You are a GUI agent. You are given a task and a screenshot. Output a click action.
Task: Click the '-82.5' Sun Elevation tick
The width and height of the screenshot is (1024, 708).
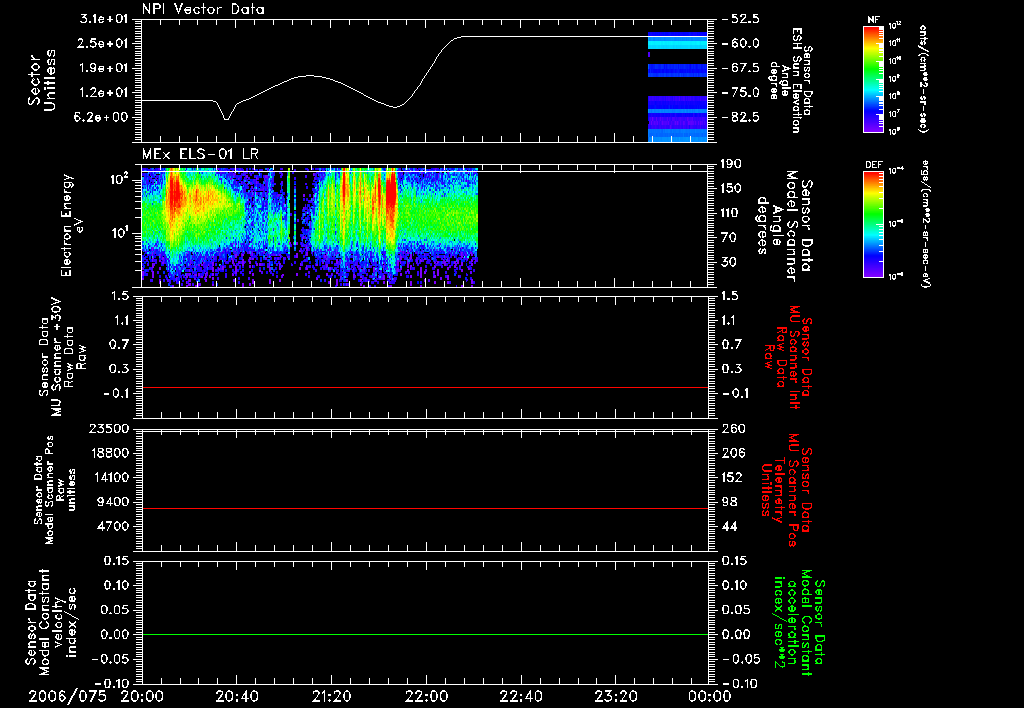coord(741,118)
